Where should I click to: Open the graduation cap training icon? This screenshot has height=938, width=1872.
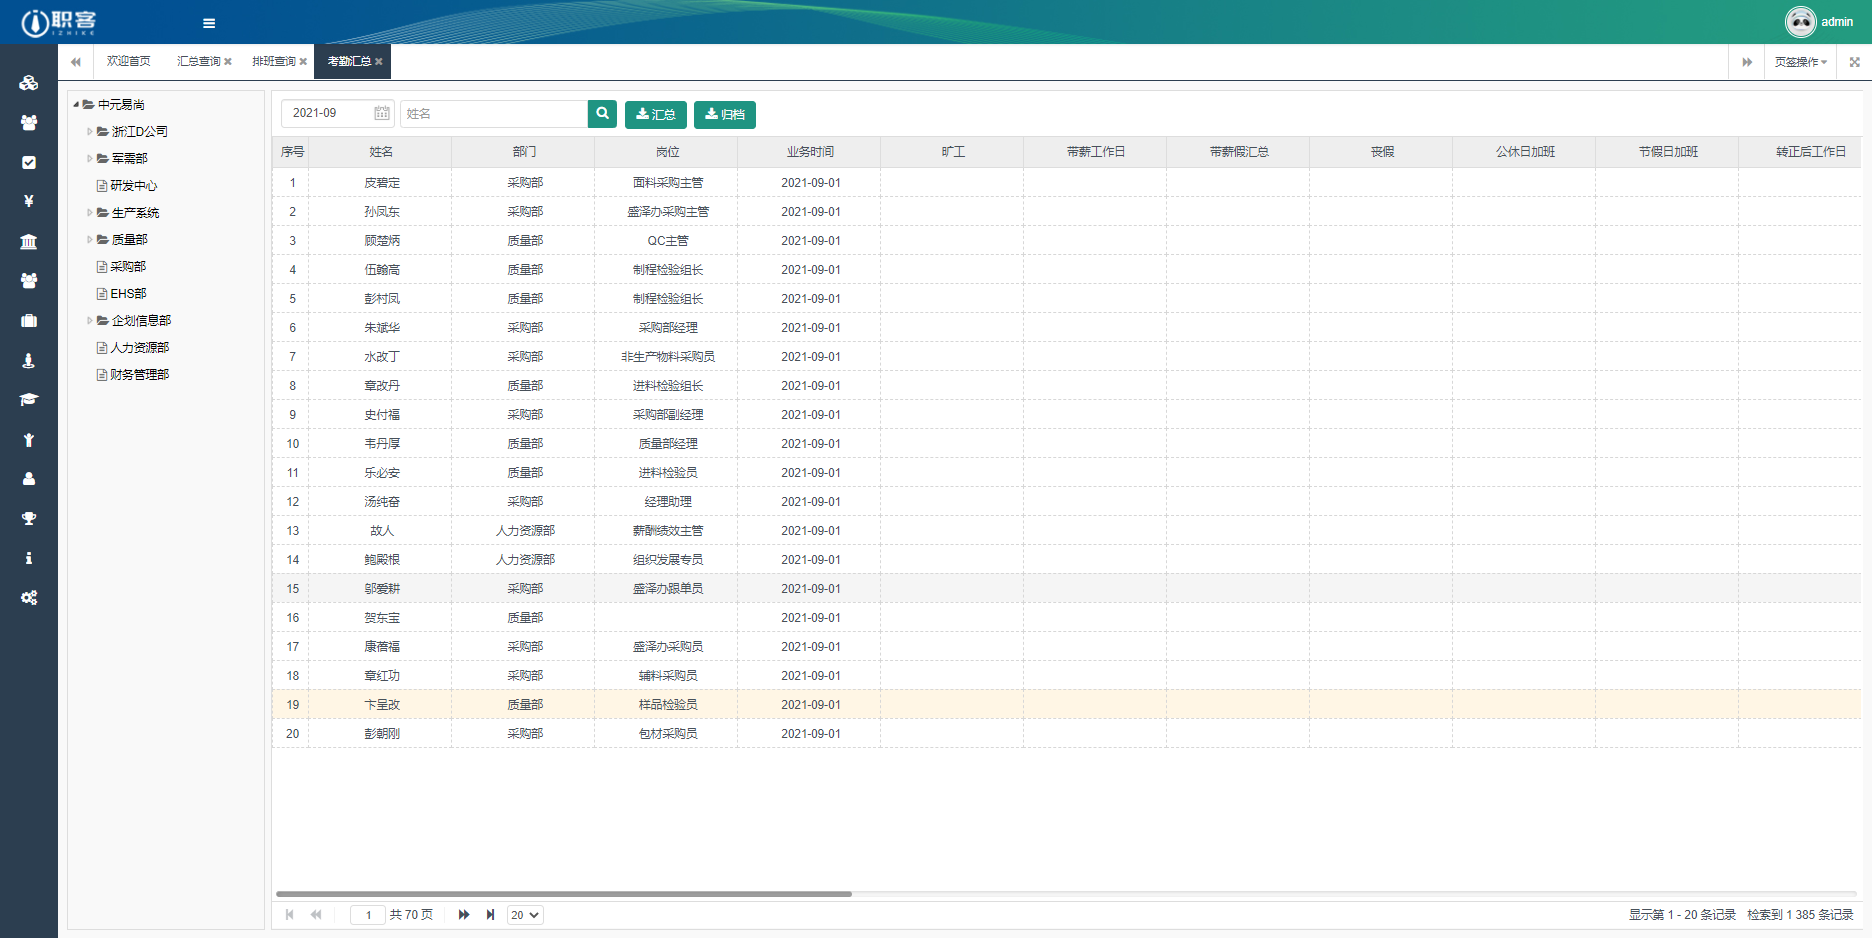pyautogui.click(x=29, y=399)
